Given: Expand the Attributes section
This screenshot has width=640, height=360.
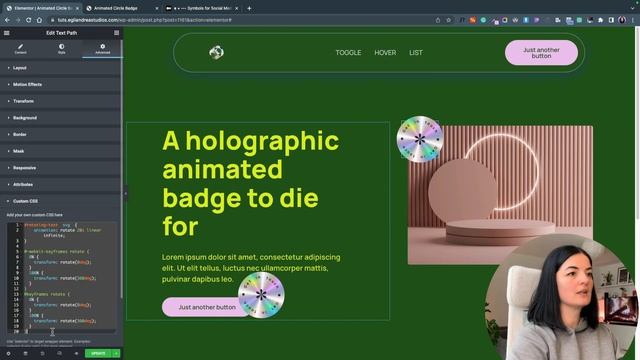Looking at the screenshot, I should coord(60,184).
